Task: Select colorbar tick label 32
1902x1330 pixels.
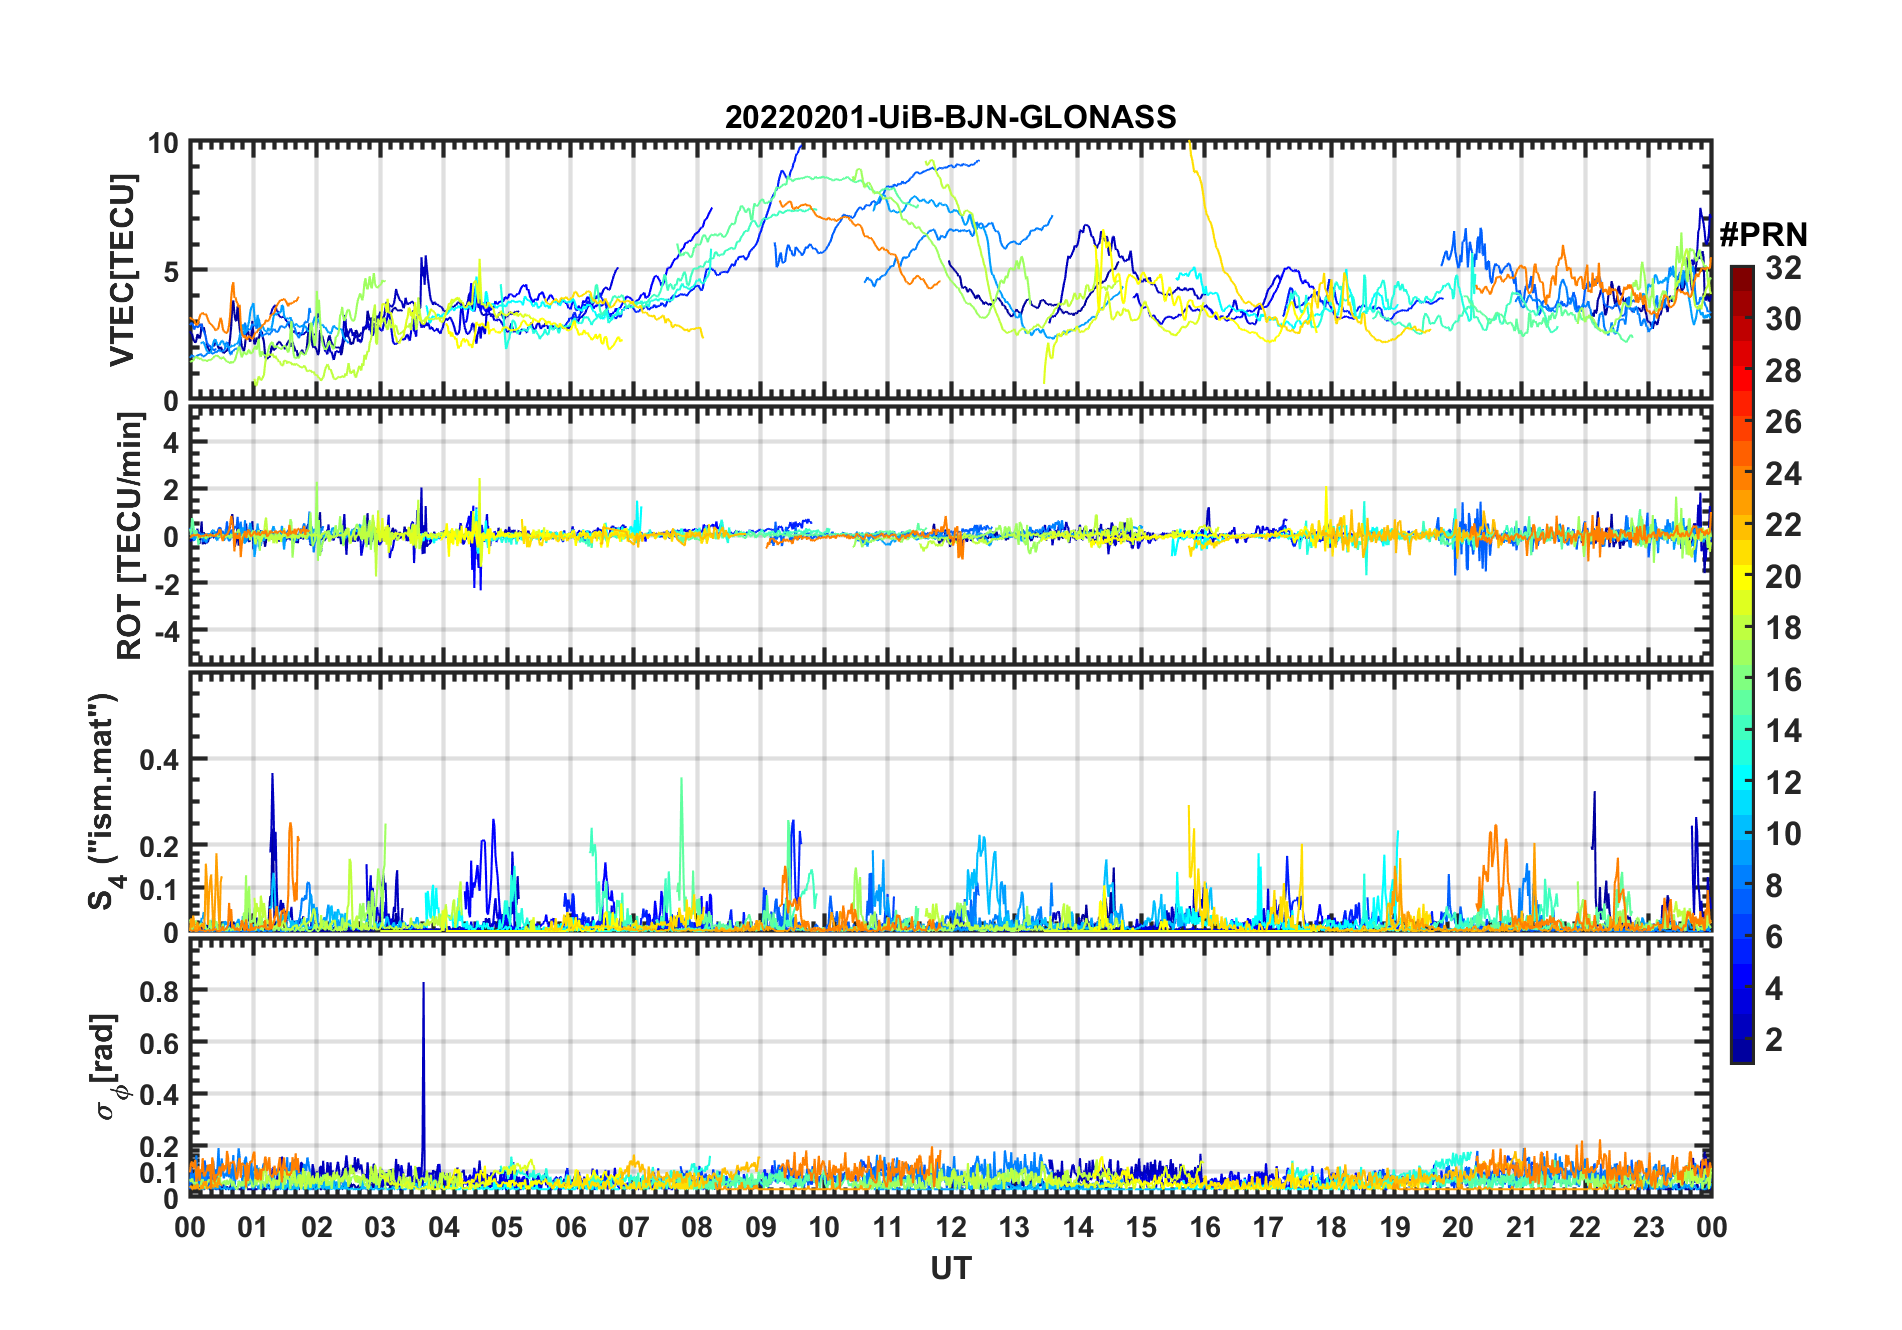Action: click(1783, 268)
